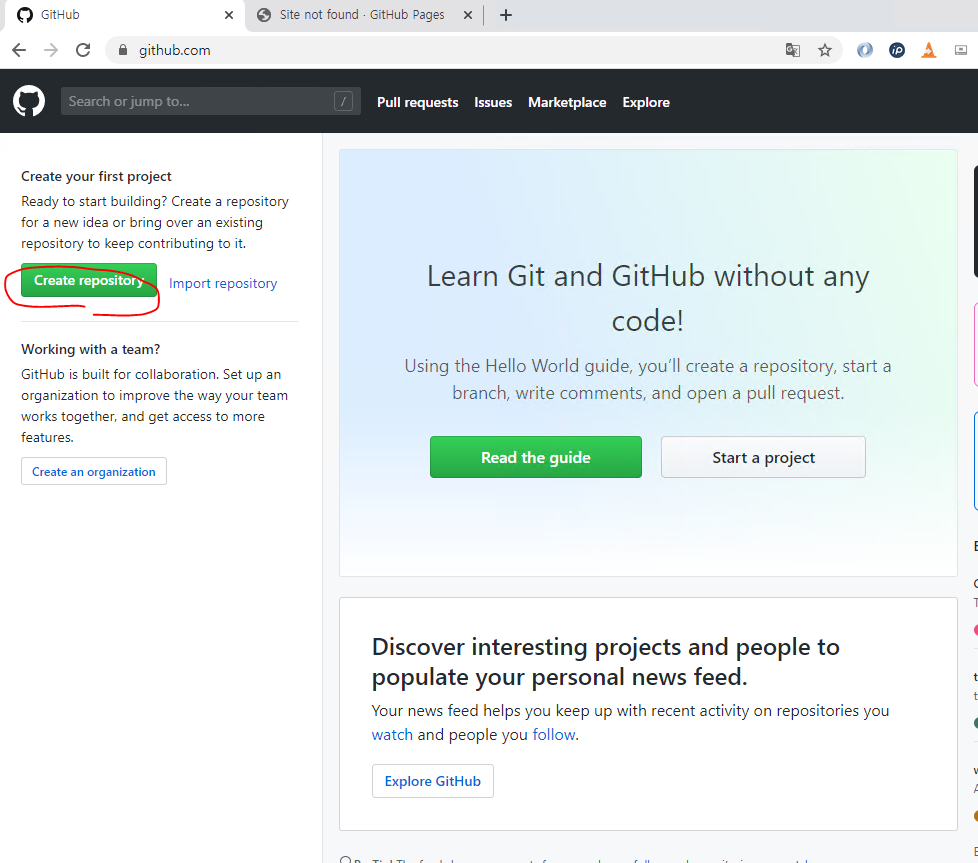Open the watch link in news feed text
Screen dimensions: 978x863
tap(392, 735)
